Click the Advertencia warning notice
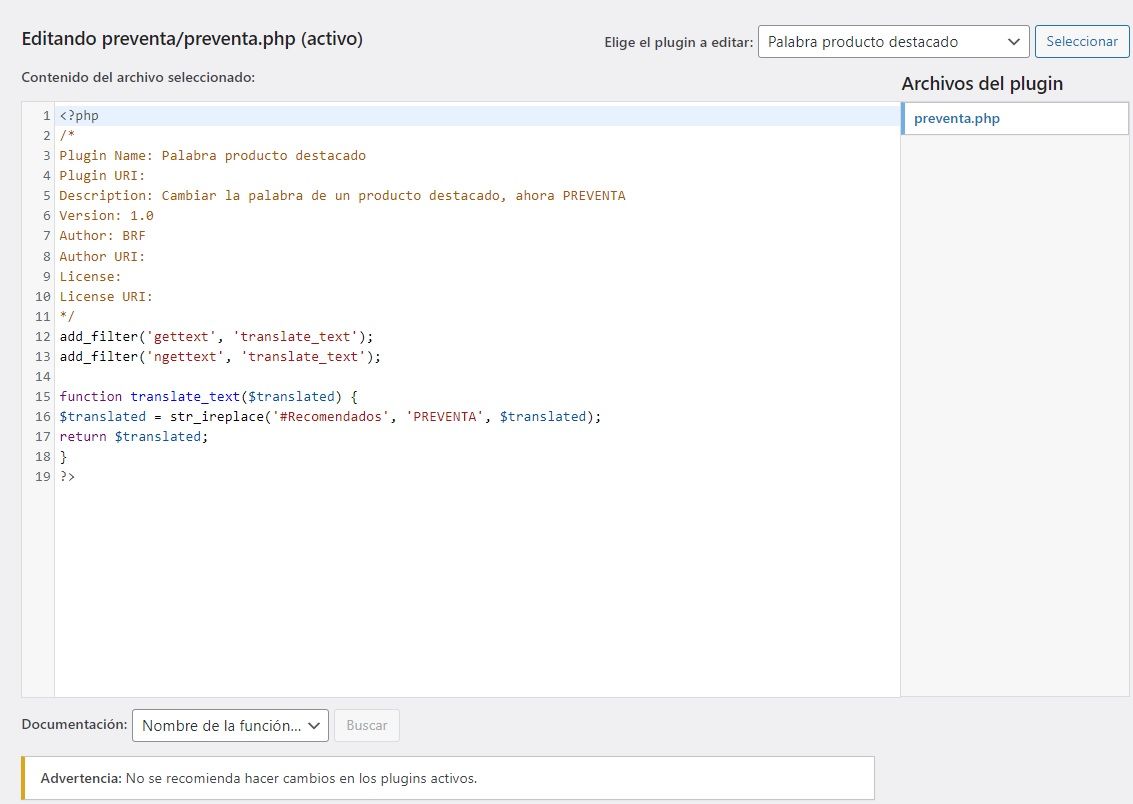This screenshot has width=1133, height=804. (x=448, y=778)
